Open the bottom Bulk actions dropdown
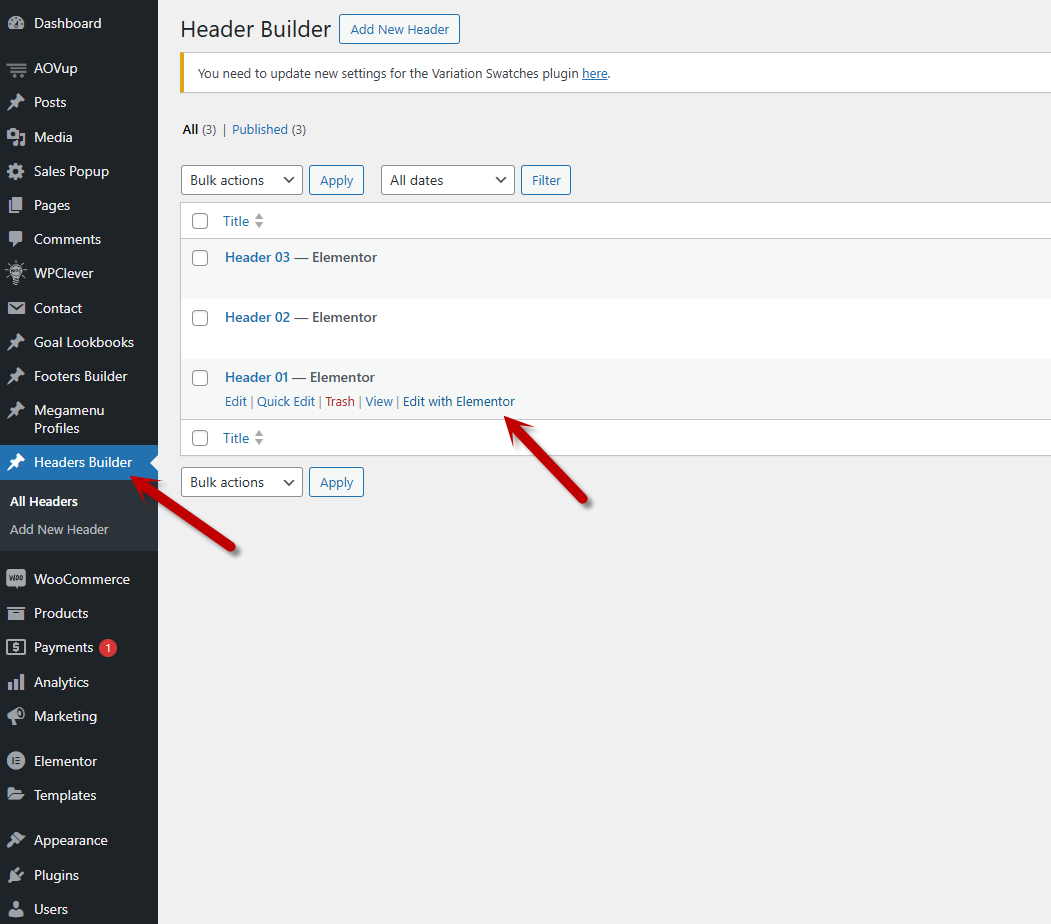The image size is (1051, 924). click(x=241, y=482)
